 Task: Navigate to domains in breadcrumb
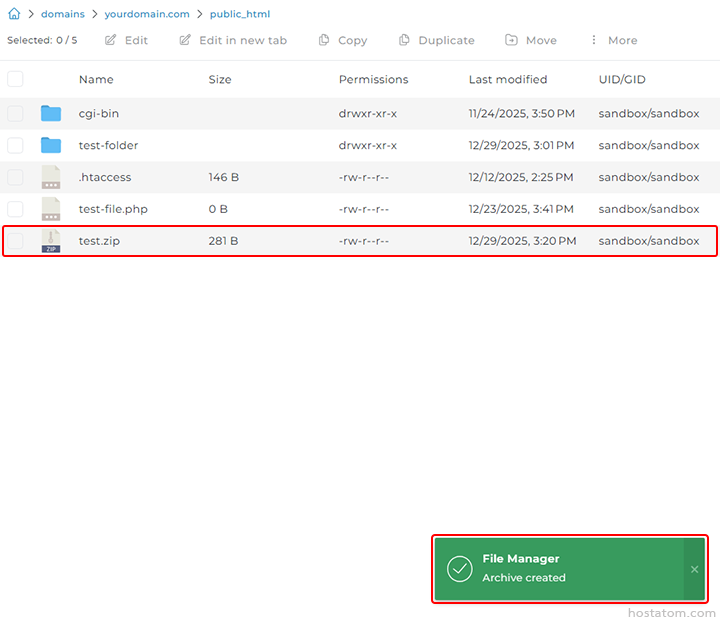tap(62, 14)
